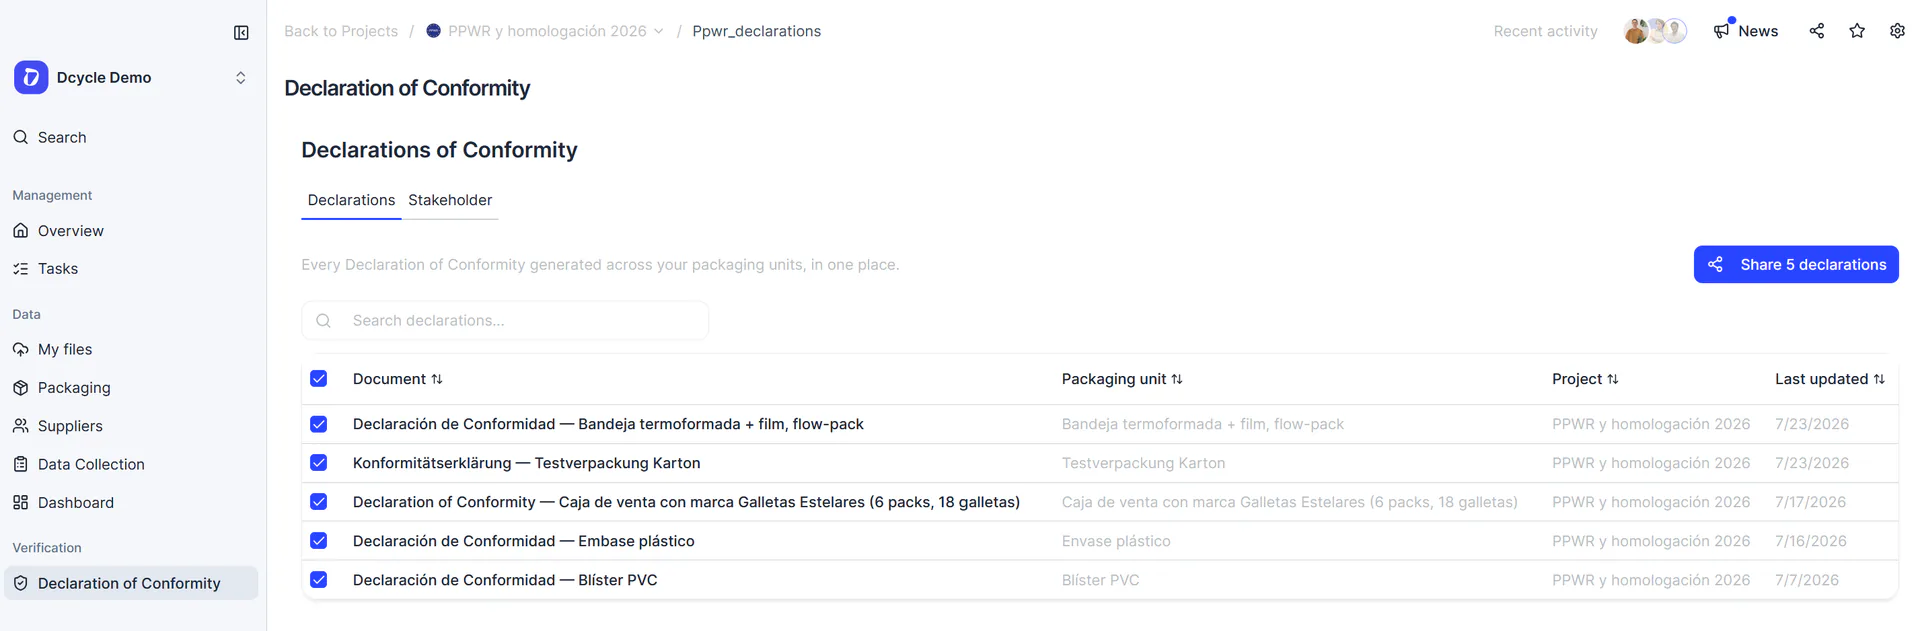This screenshot has height=631, width=1920.
Task: Uncheck the Blíster PVC declaration checkbox
Action: pos(319,580)
